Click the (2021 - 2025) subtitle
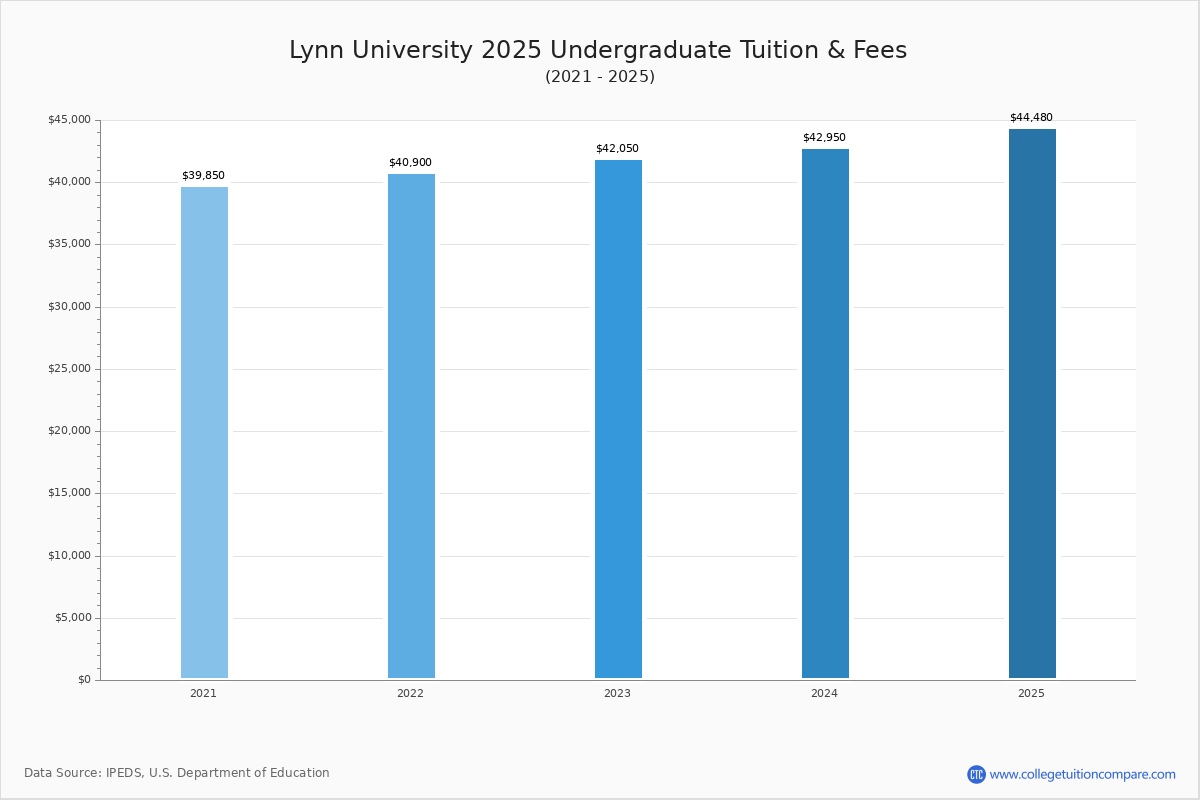This screenshot has height=800, width=1200. click(x=600, y=77)
